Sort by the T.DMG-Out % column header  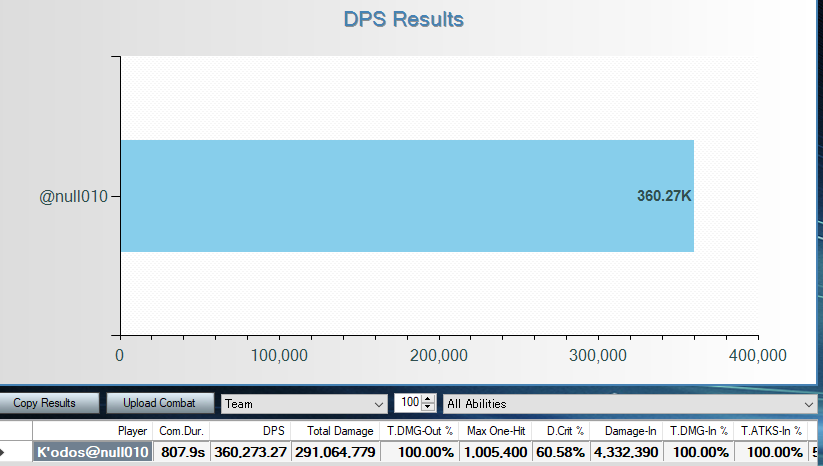coord(420,431)
